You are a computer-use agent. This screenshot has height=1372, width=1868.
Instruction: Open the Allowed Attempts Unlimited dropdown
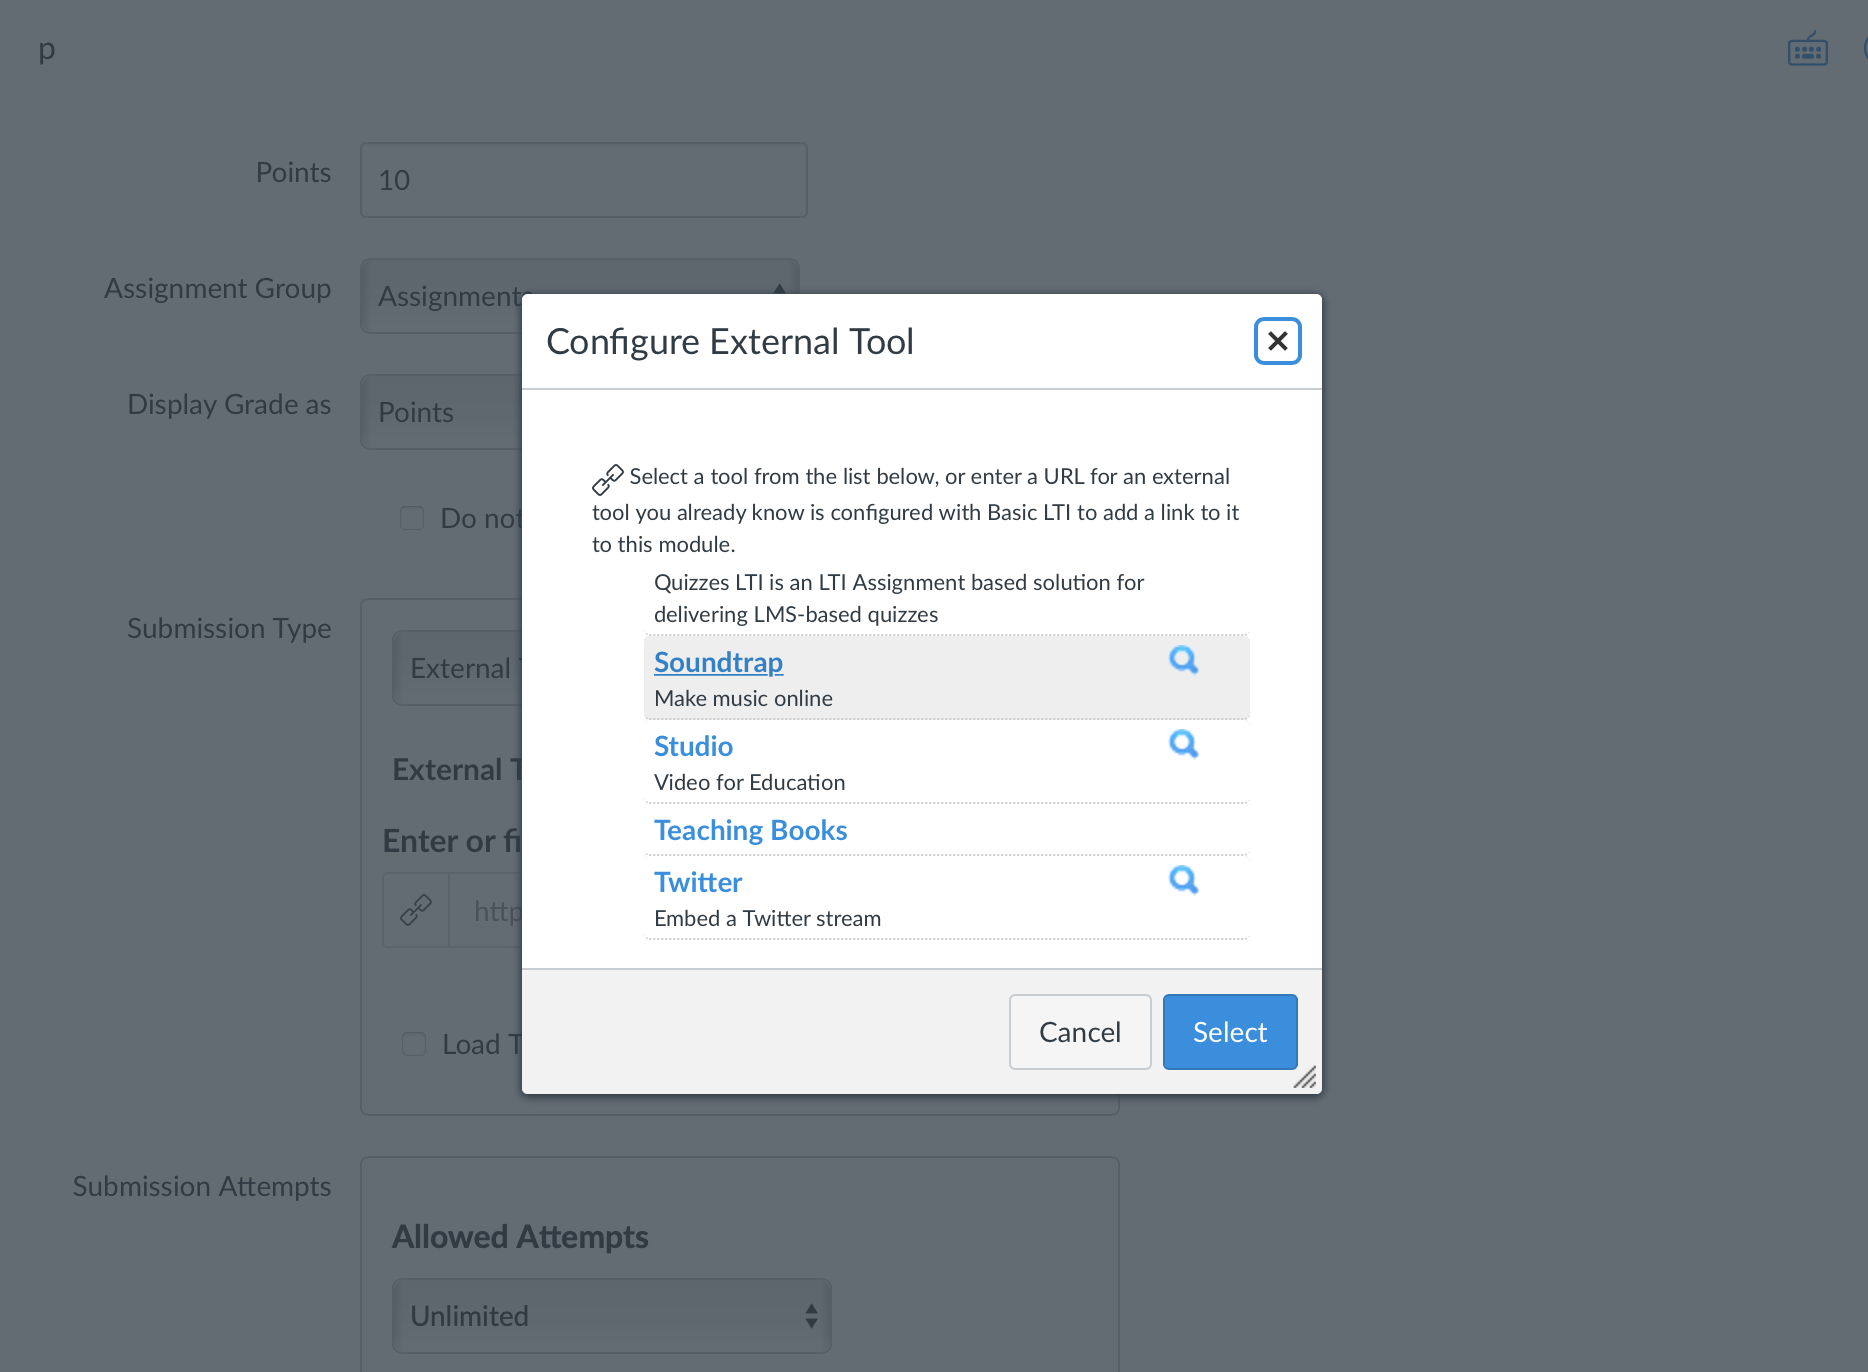[x=611, y=1316]
